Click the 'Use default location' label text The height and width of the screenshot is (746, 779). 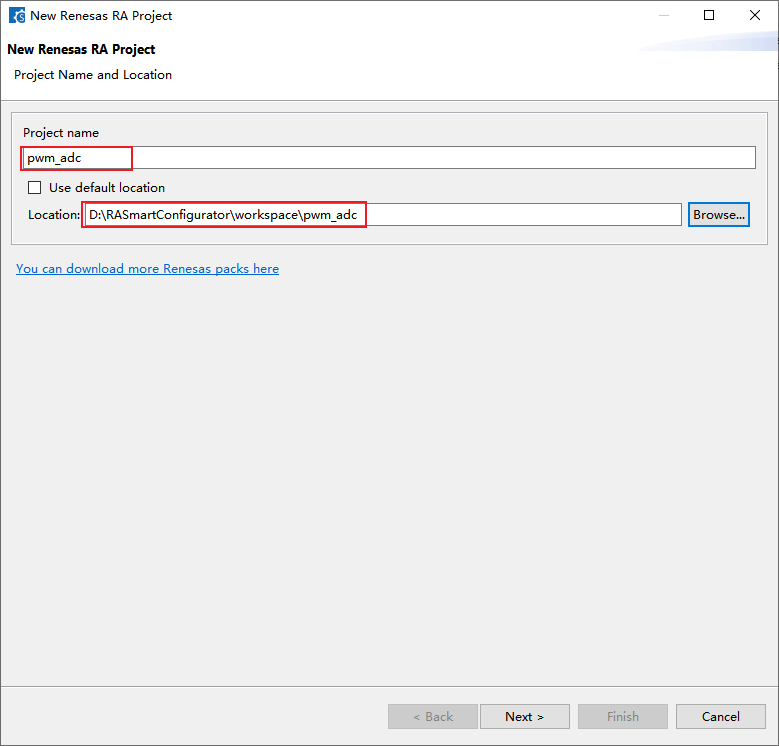click(107, 187)
